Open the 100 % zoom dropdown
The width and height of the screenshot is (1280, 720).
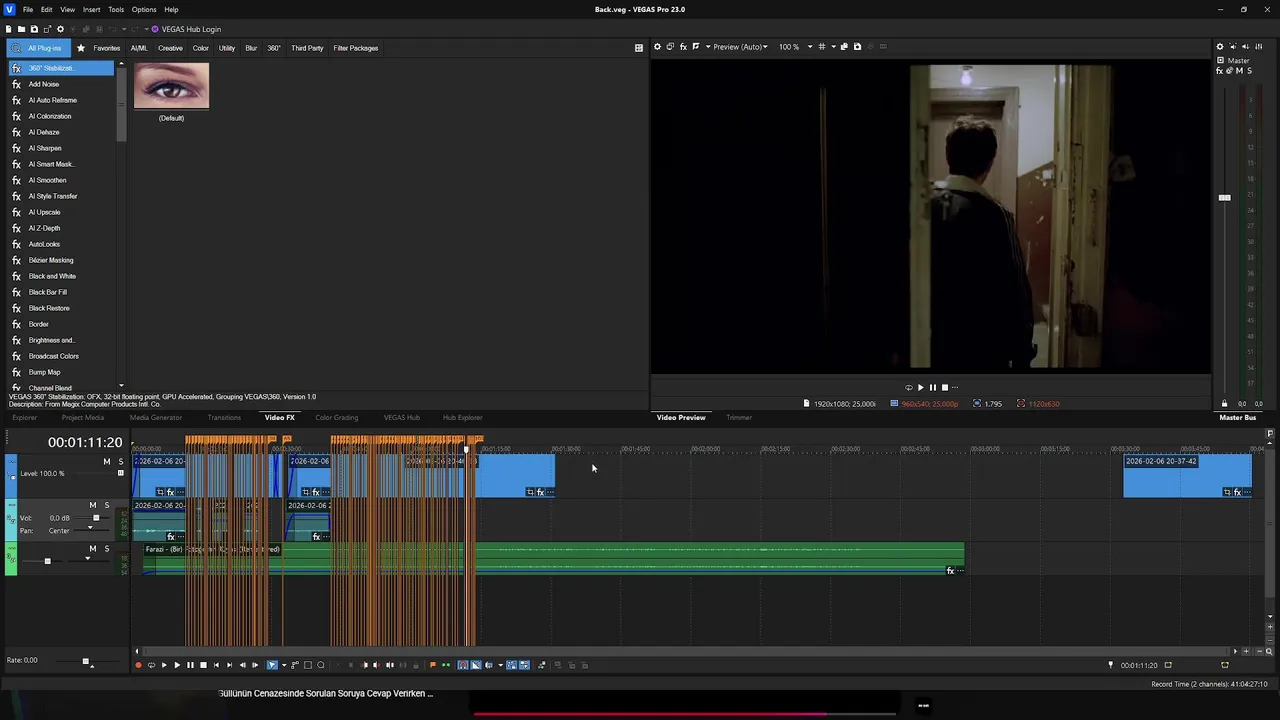[796, 47]
